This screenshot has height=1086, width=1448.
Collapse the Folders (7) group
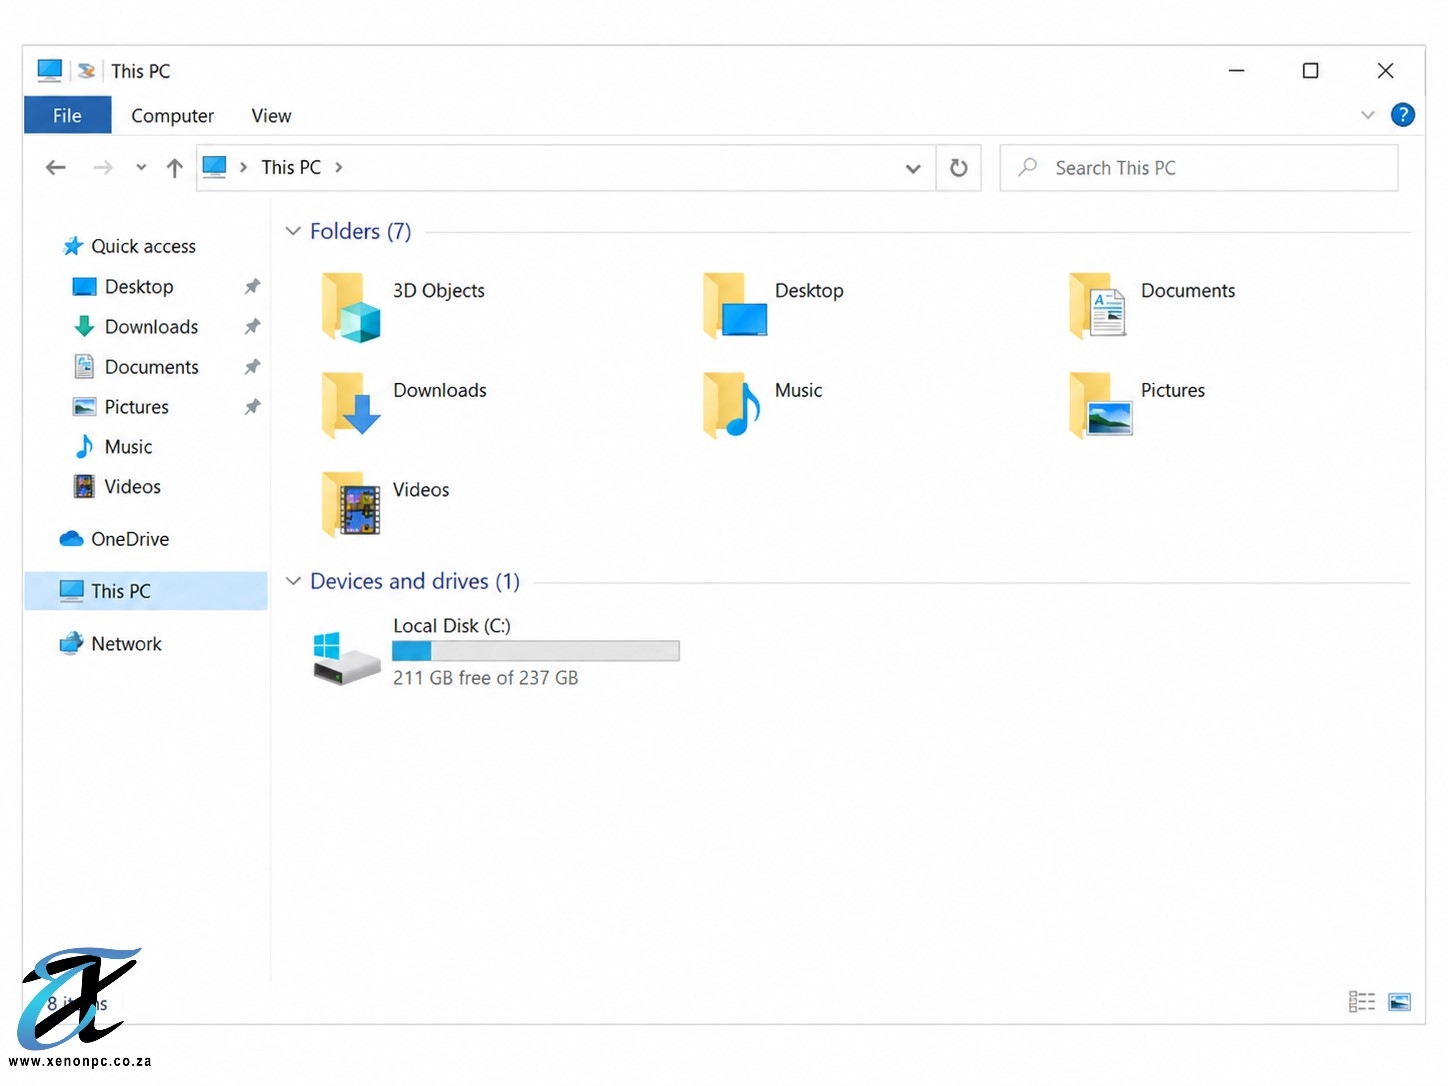pos(293,231)
